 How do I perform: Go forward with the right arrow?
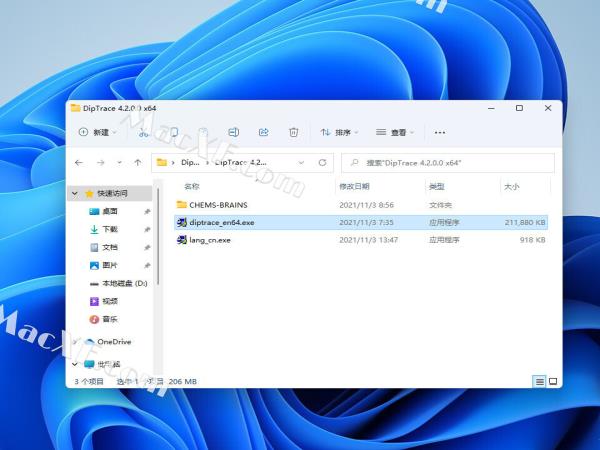point(101,163)
